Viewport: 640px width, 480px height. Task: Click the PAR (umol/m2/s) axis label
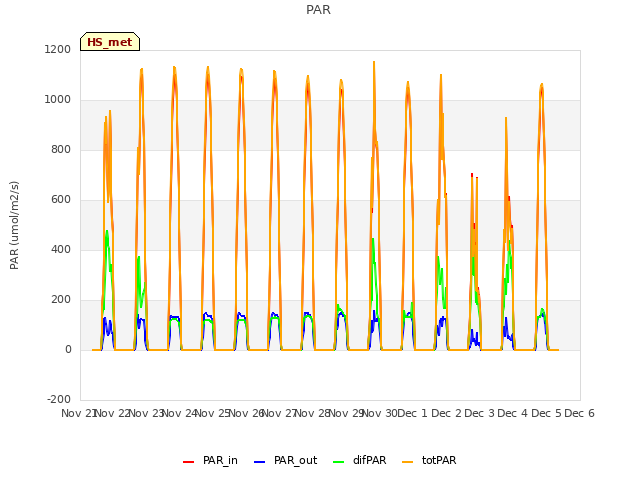pyautogui.click(x=14, y=225)
